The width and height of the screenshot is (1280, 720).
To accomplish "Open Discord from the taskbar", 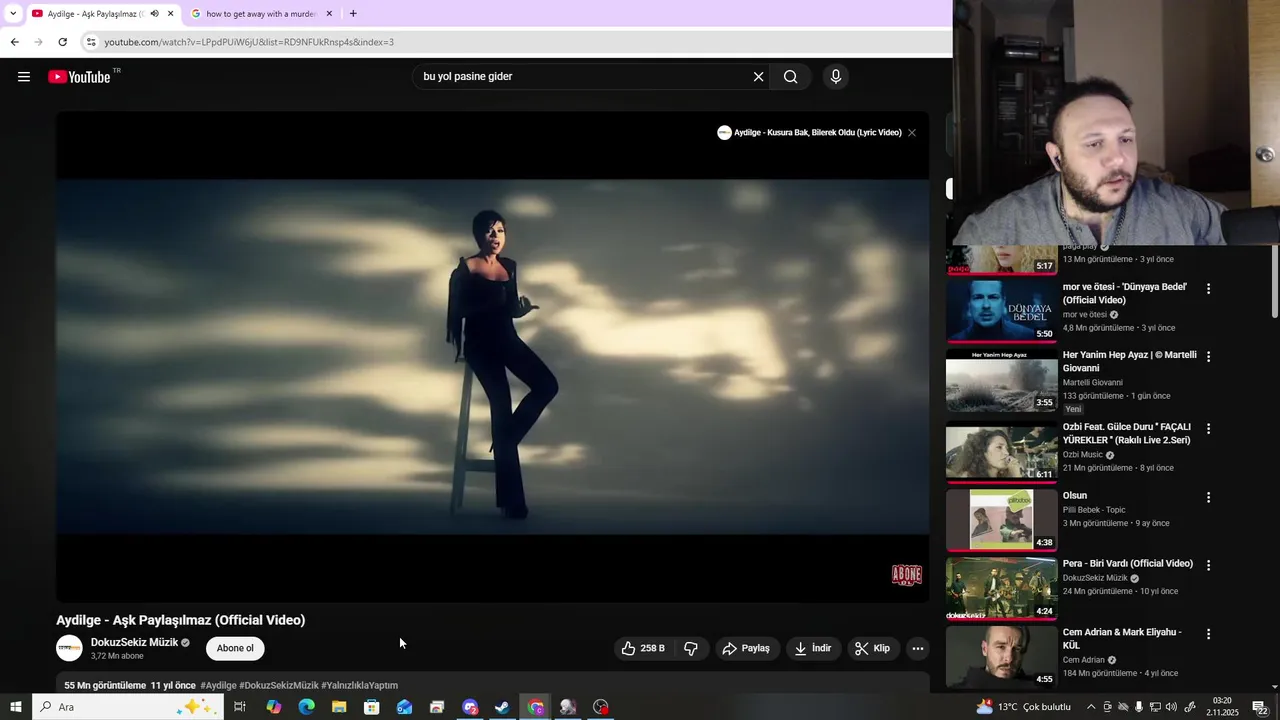I will click(470, 707).
